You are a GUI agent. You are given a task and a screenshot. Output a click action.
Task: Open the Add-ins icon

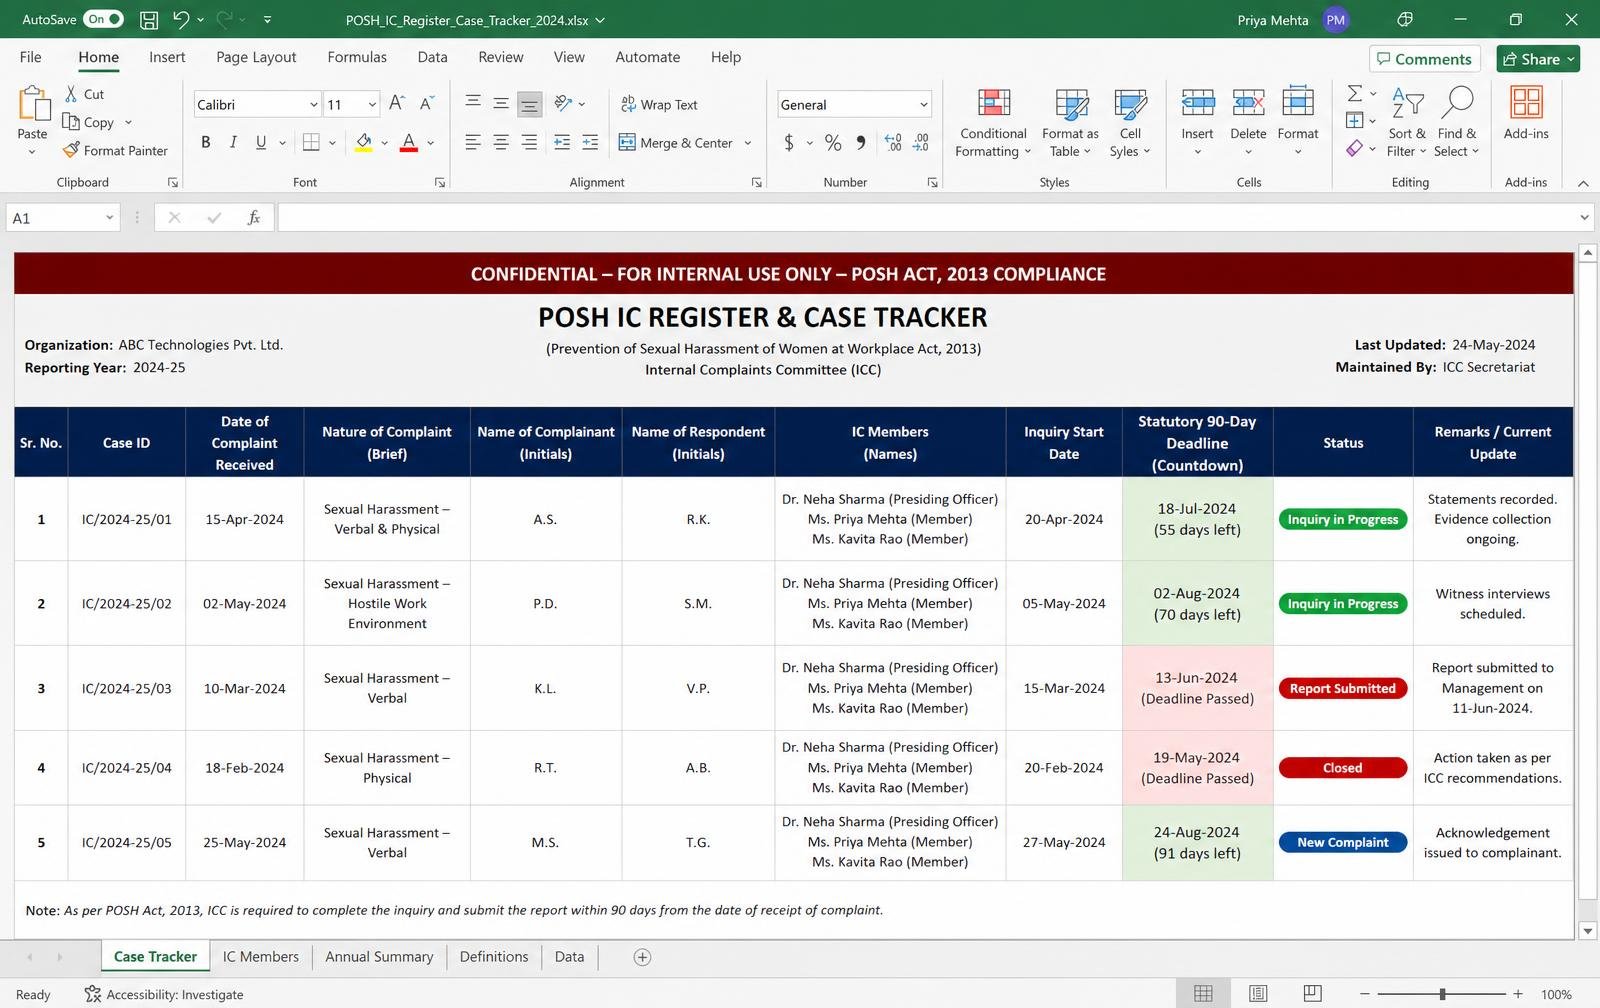coord(1526,102)
